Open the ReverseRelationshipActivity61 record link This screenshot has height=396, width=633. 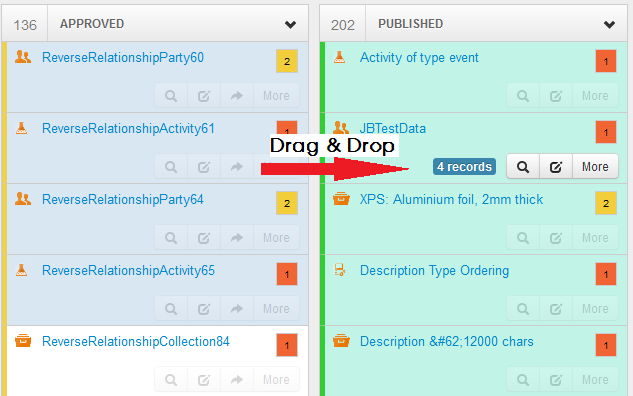128,128
